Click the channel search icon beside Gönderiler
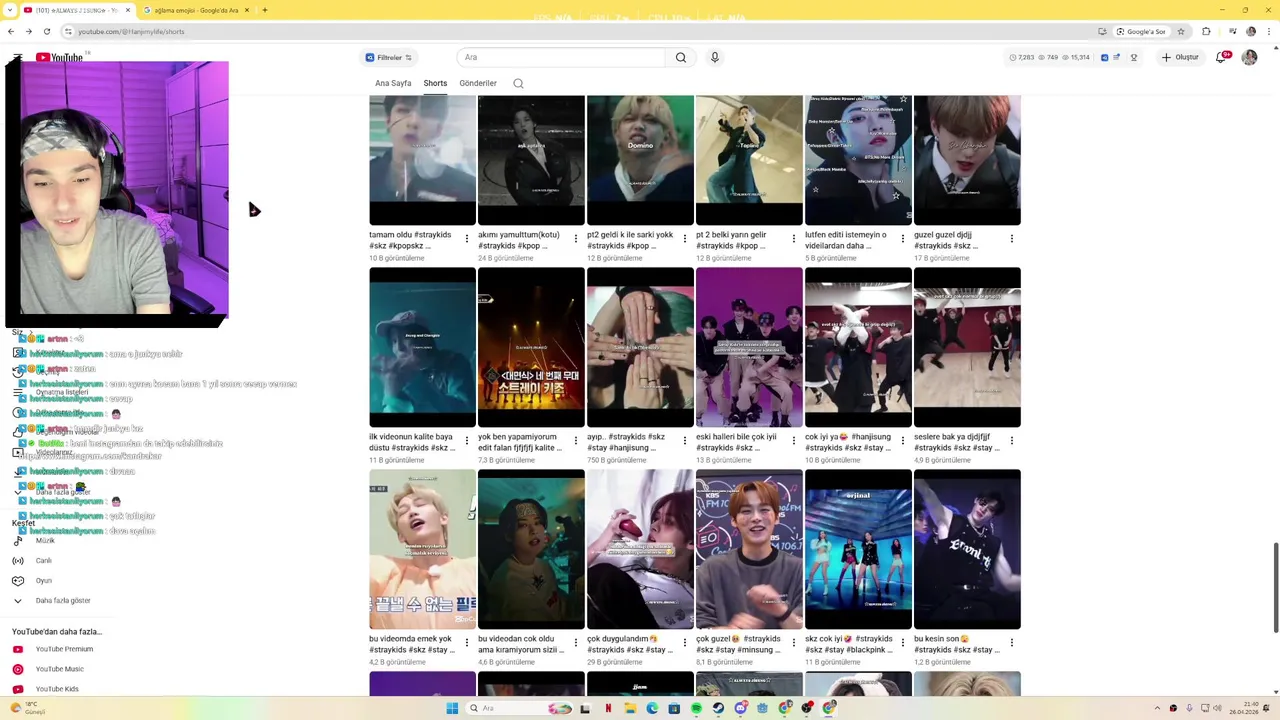Viewport: 1280px width, 720px height. pyautogui.click(x=518, y=83)
